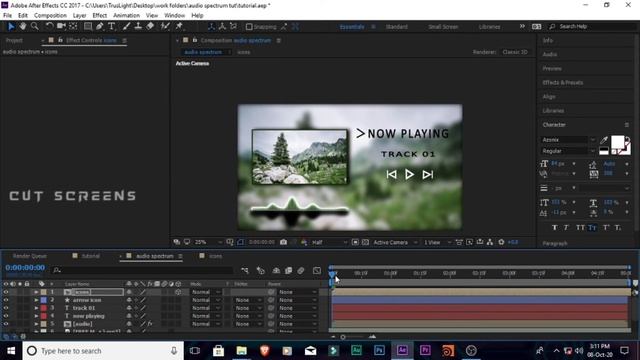Select the Hand tool
Viewport: 640px width, 360px height.
[x=23, y=27]
